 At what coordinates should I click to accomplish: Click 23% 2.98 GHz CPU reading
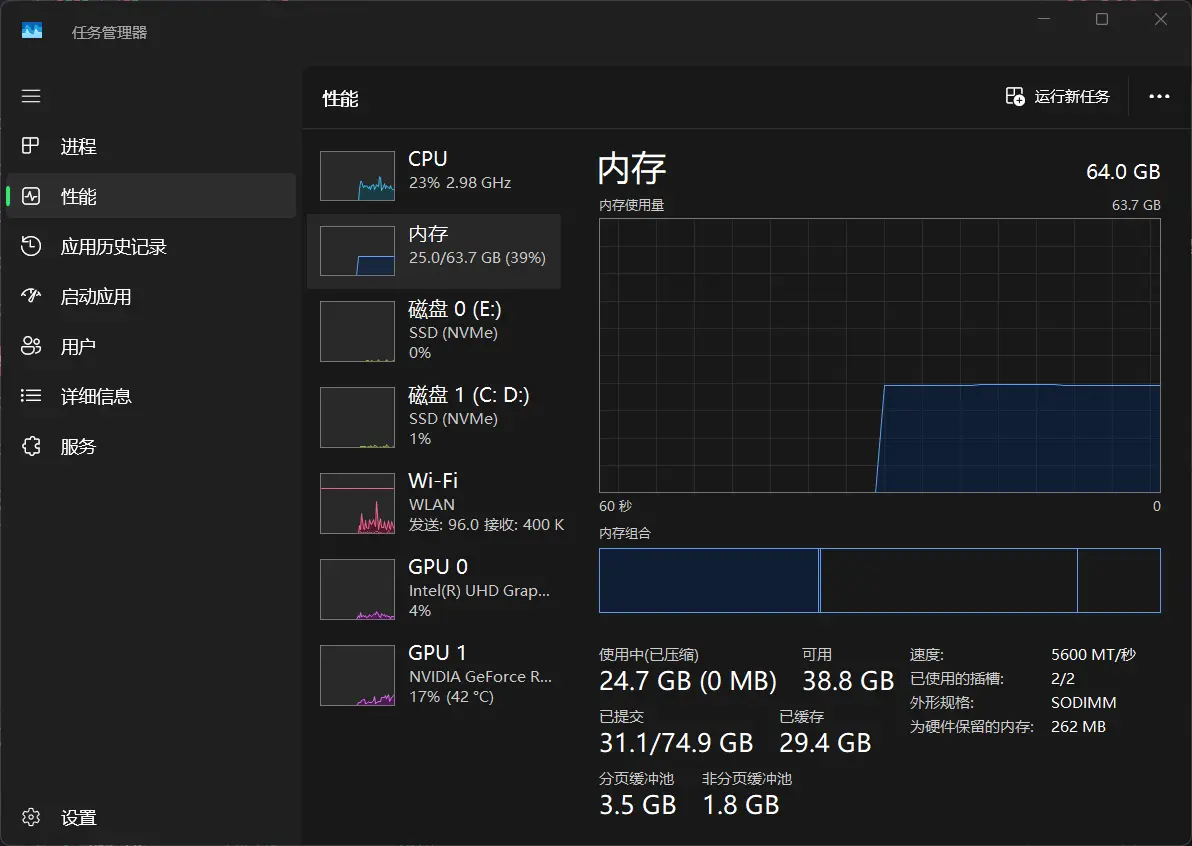(x=459, y=182)
